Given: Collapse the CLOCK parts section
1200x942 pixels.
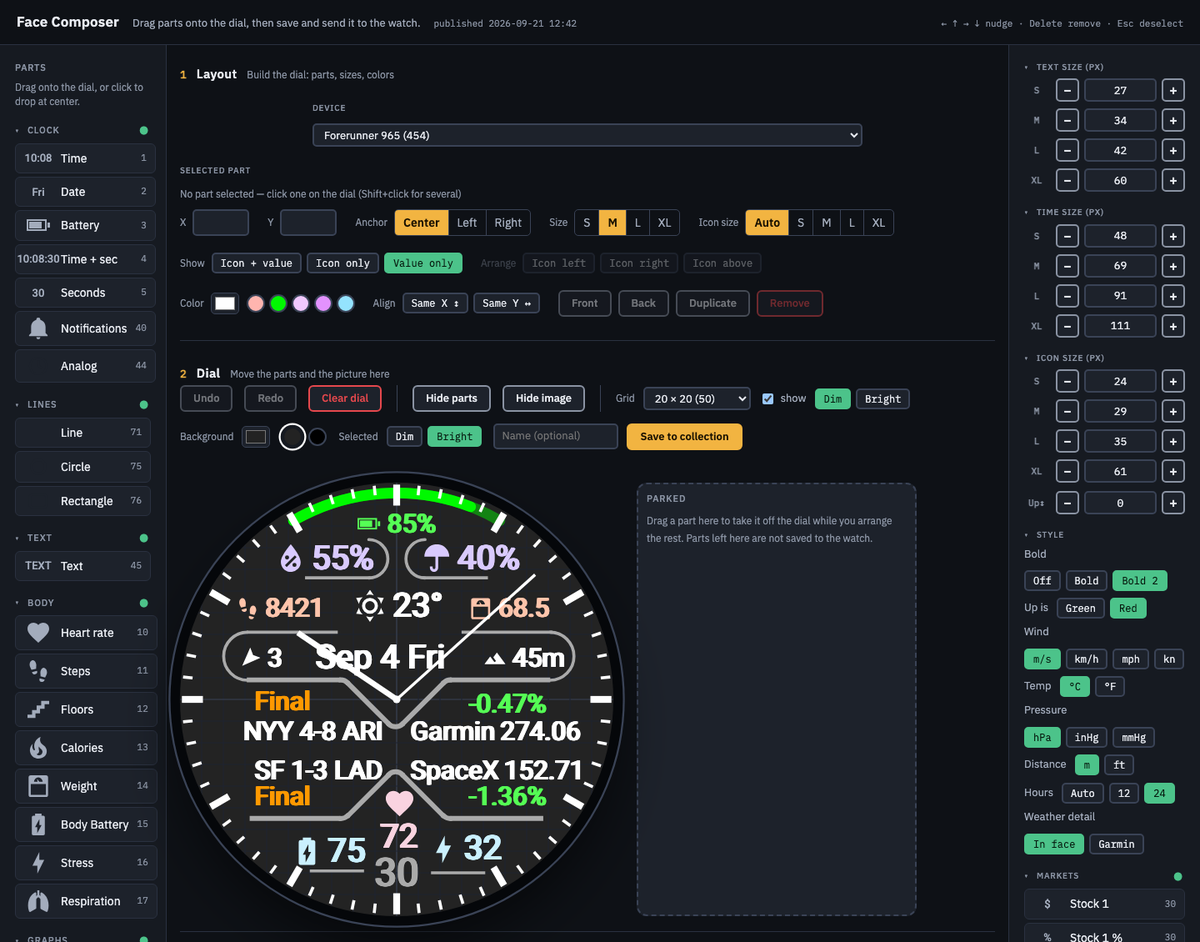Looking at the screenshot, I should (43, 130).
